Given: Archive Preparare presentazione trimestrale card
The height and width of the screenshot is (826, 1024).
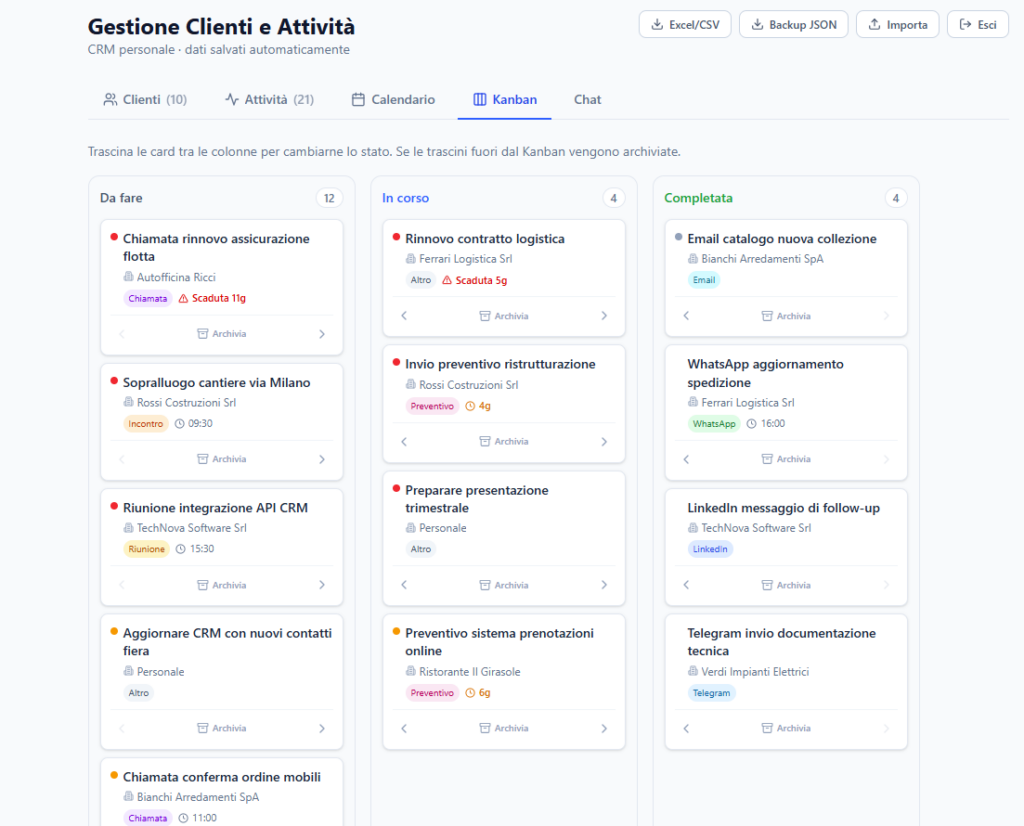Looking at the screenshot, I should [504, 585].
